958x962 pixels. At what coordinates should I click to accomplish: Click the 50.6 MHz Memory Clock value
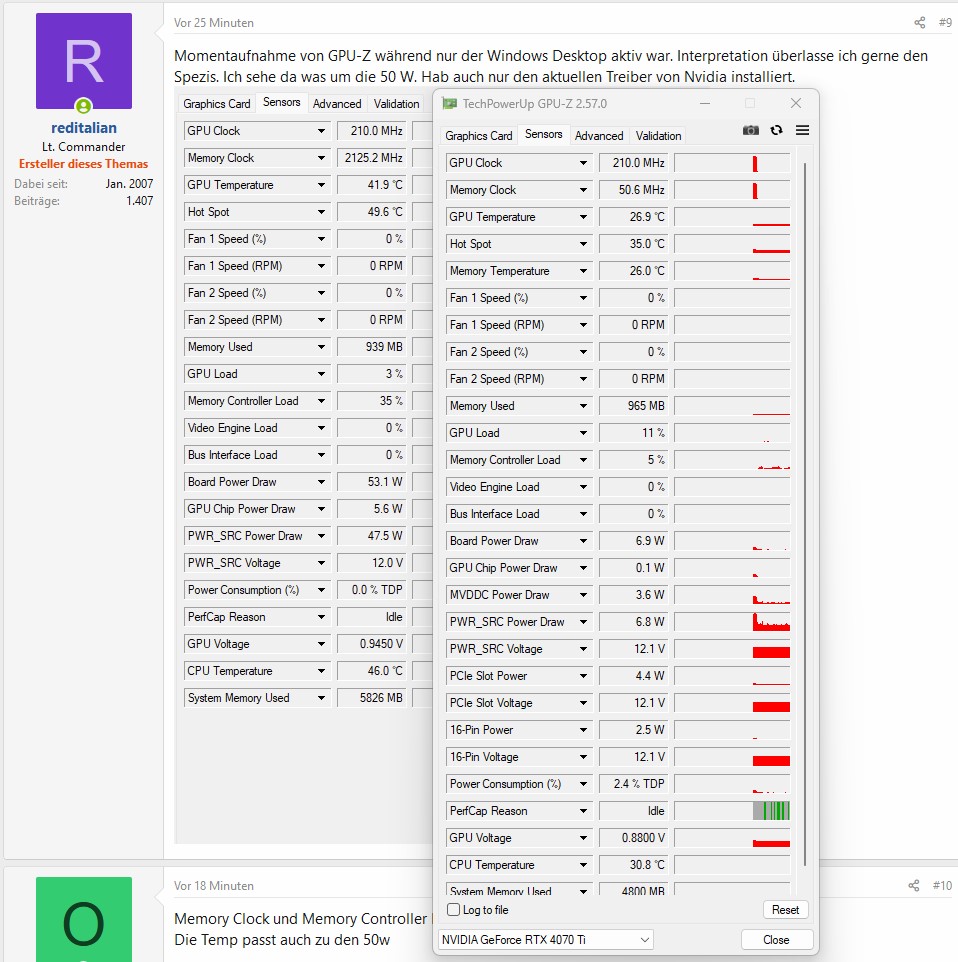[633, 190]
